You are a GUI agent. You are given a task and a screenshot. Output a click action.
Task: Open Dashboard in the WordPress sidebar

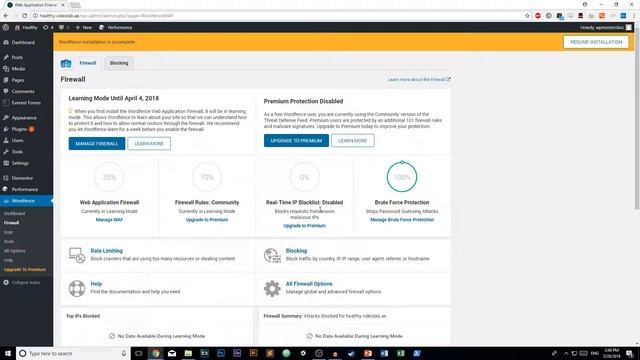[x=23, y=42]
